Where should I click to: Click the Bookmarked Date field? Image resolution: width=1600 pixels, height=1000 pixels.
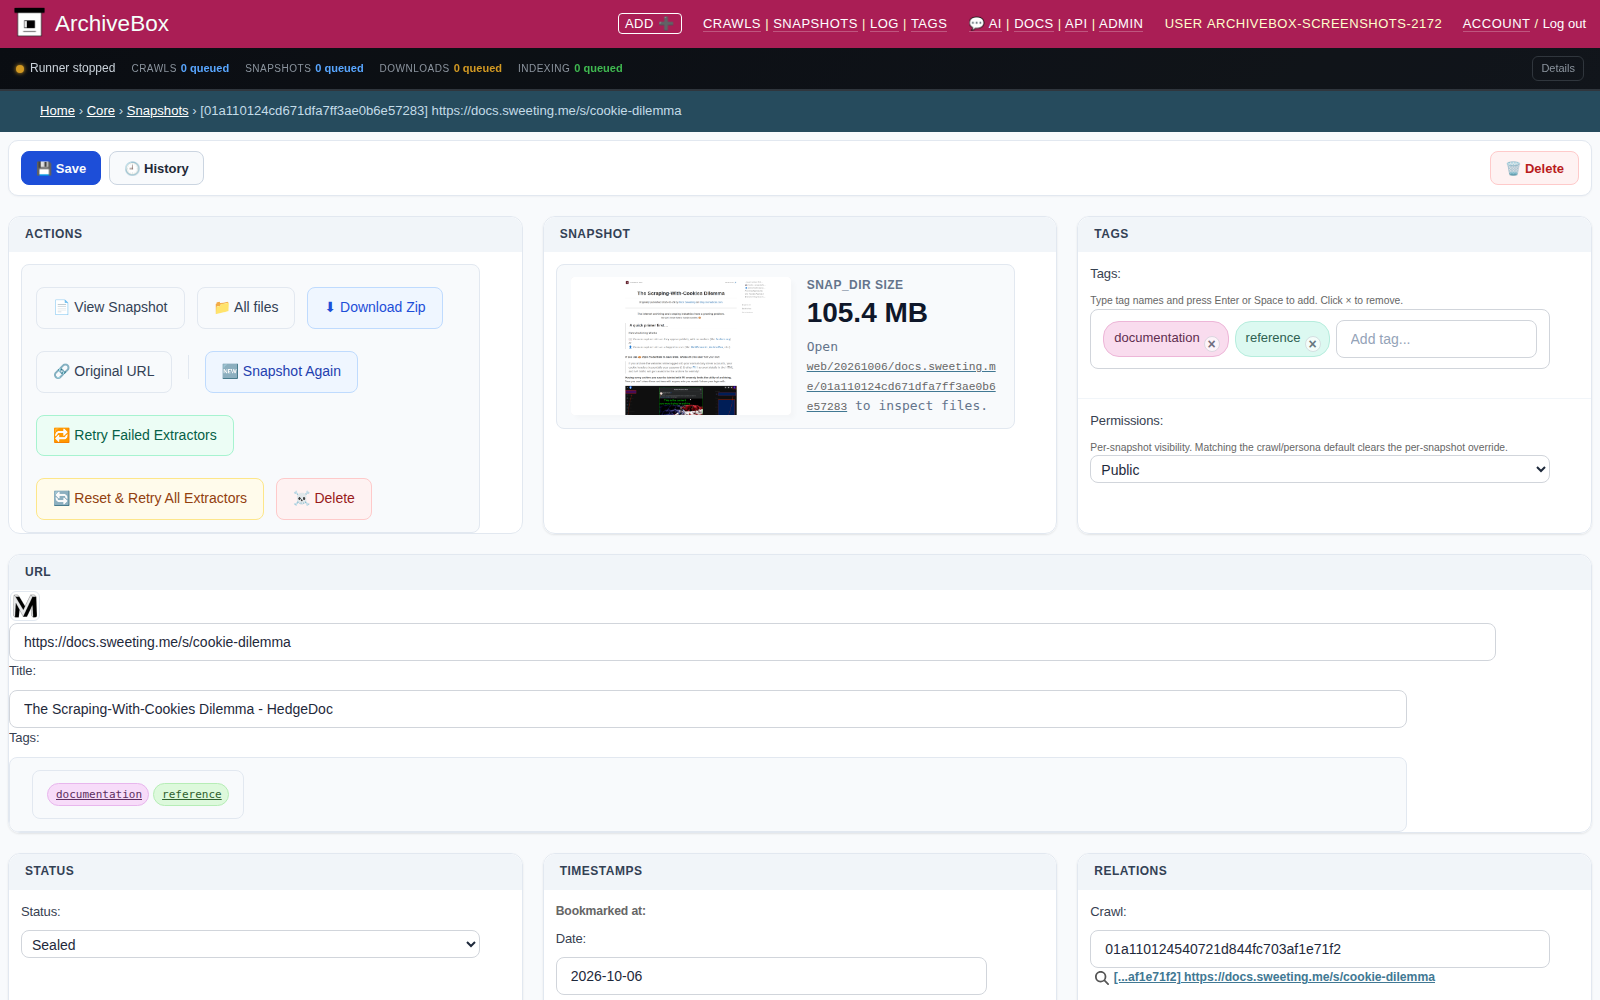point(771,976)
